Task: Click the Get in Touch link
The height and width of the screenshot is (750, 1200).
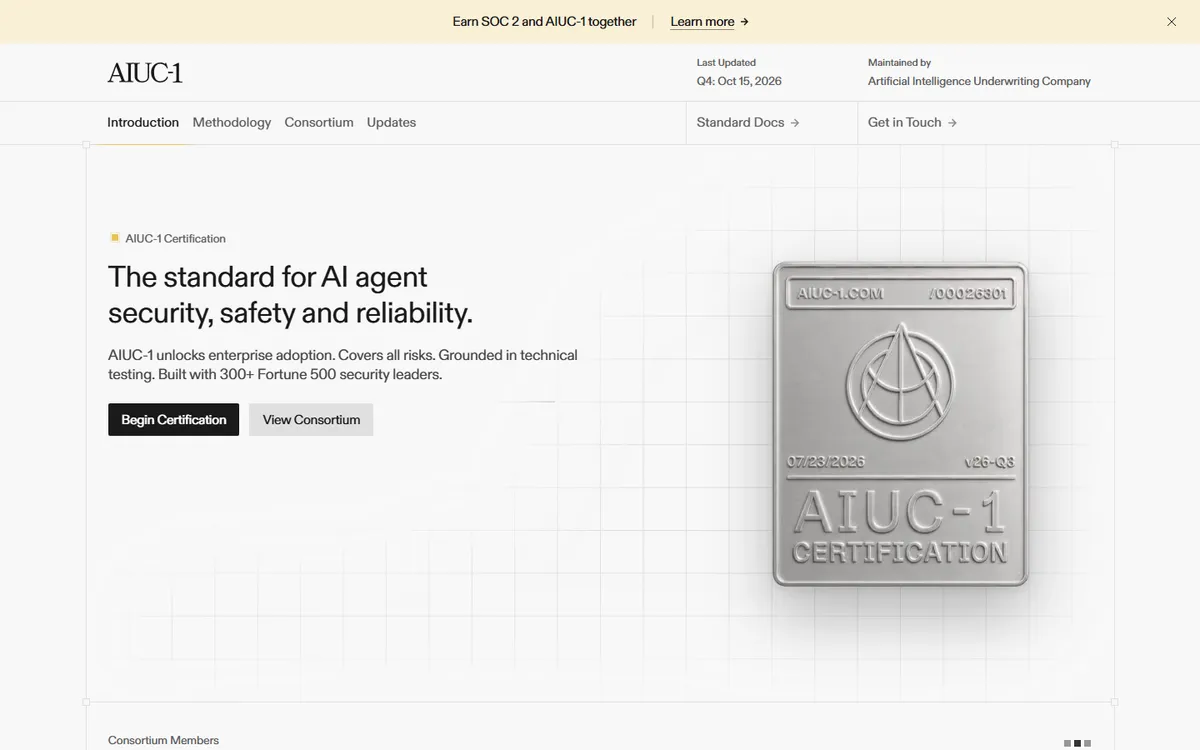Action: pos(912,122)
